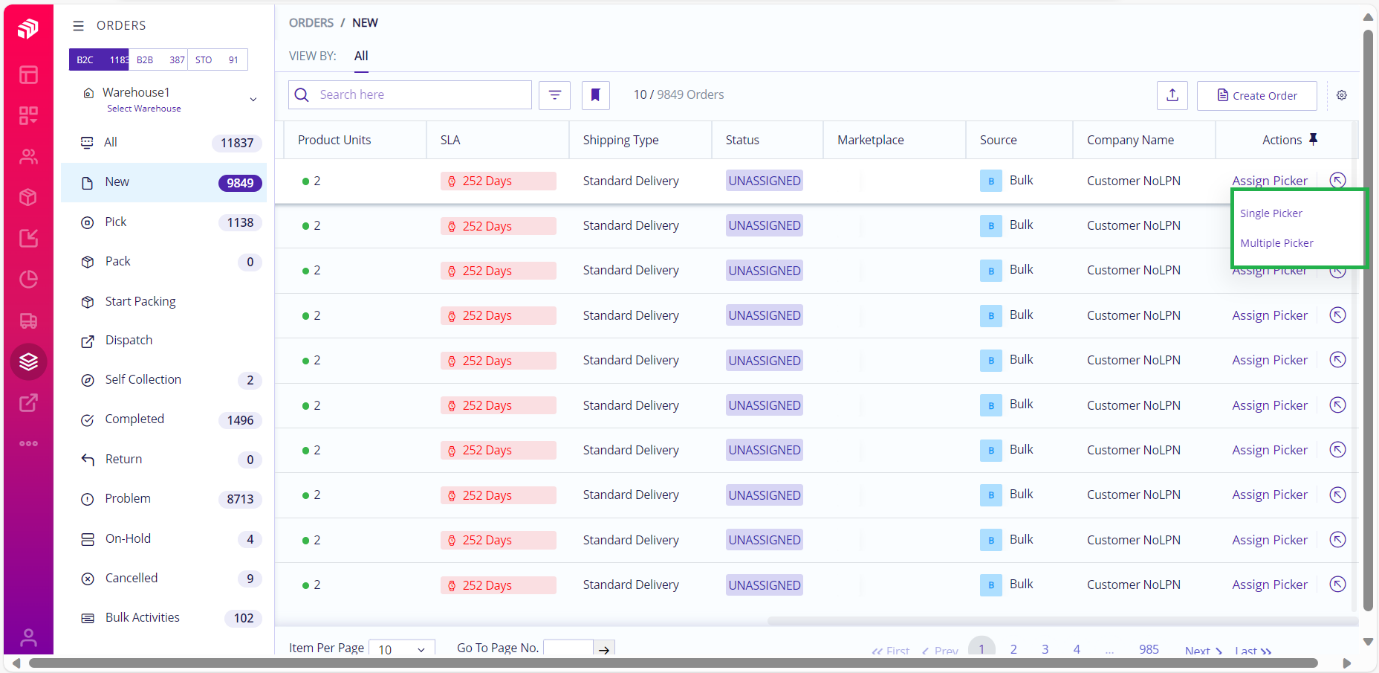Toggle the pin icon in Actions header
The image size is (1379, 673).
[1314, 140]
